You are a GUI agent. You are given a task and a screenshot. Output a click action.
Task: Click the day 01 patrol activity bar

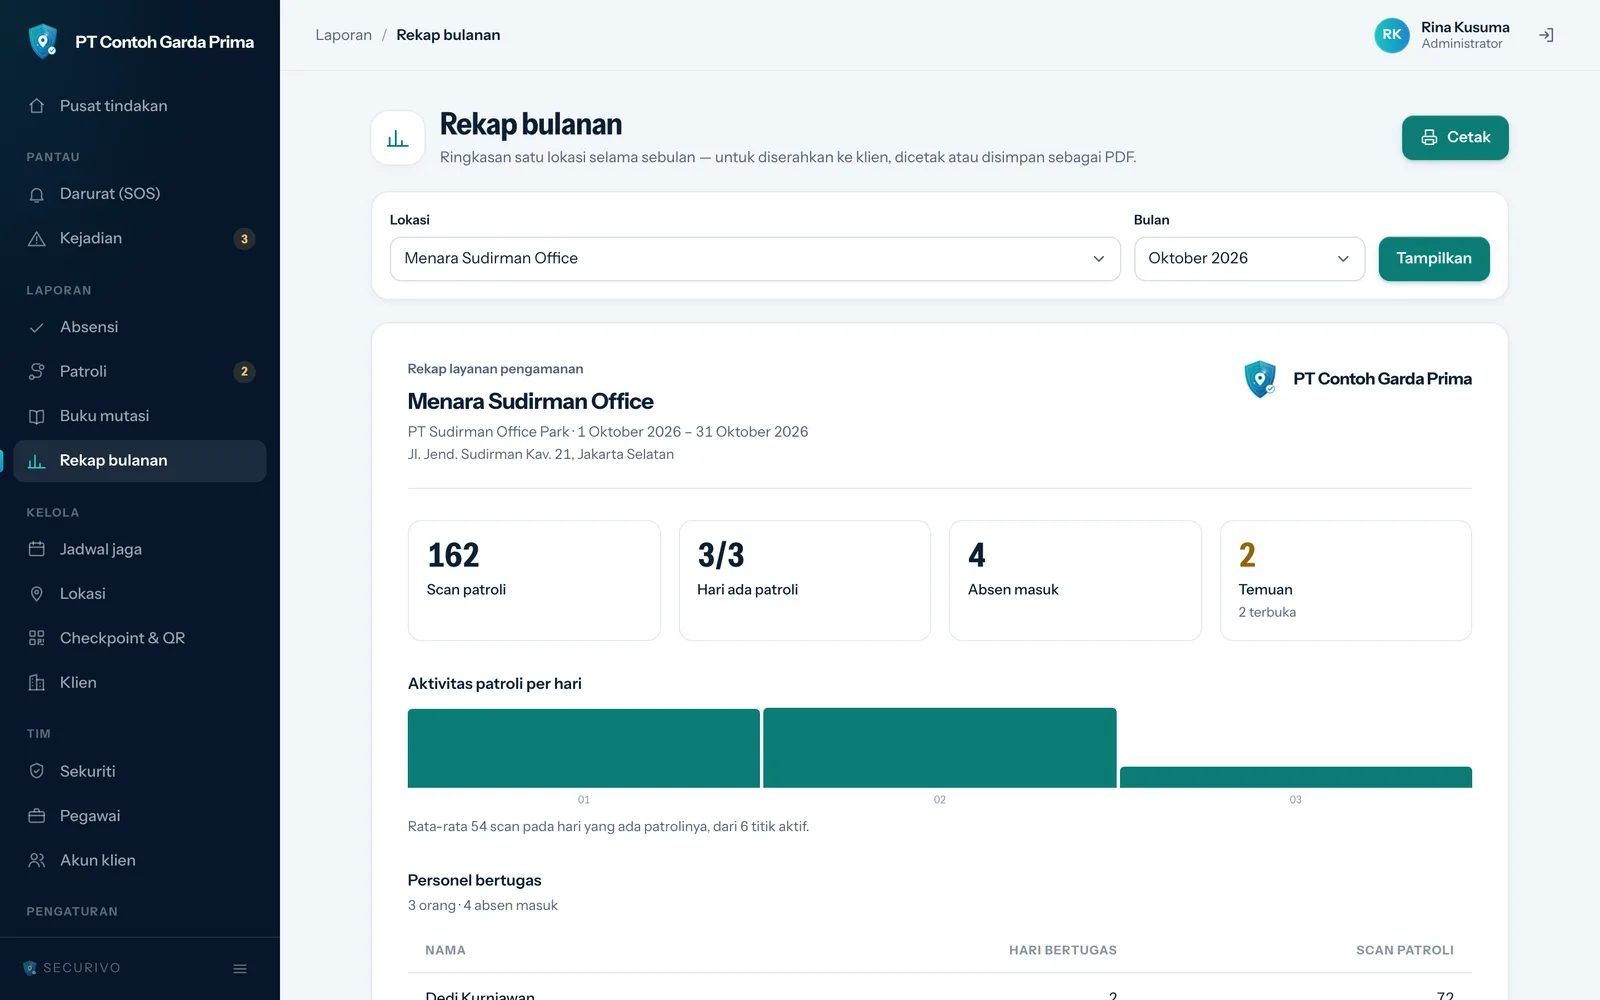[584, 748]
